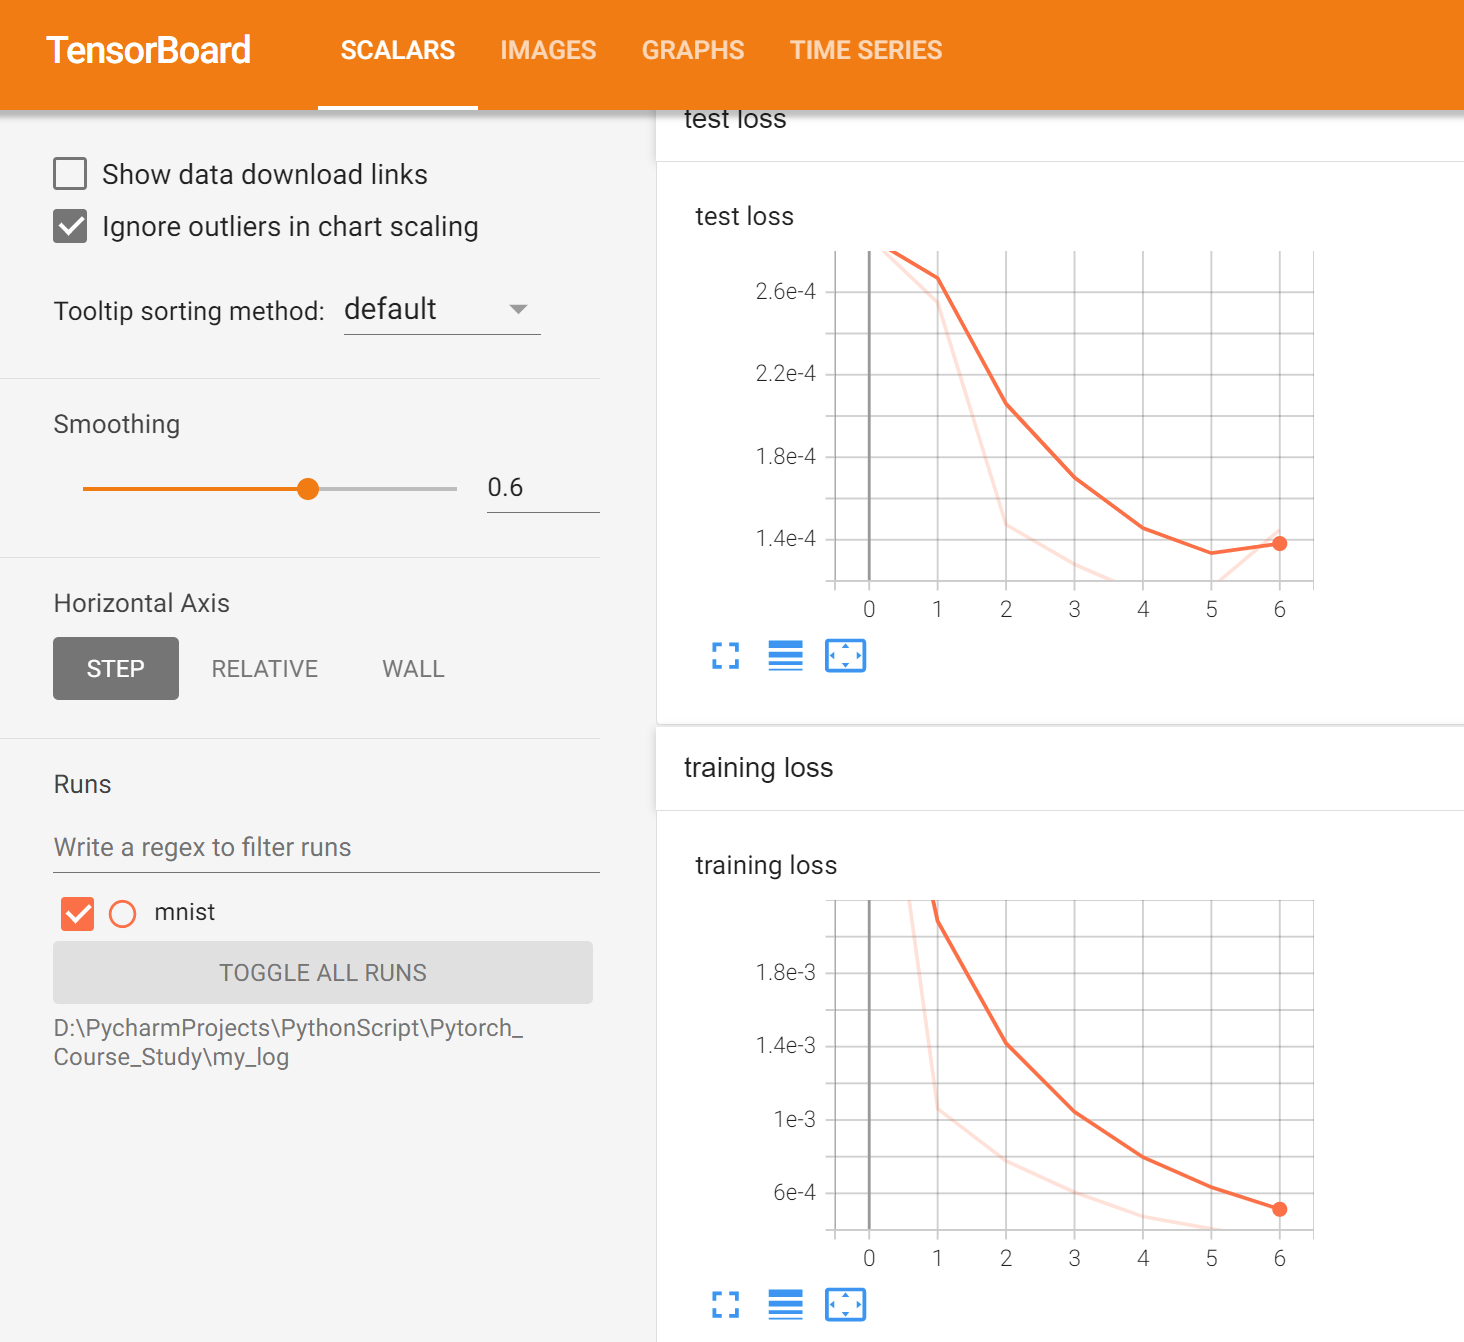Viewport: 1464px width, 1342px height.
Task: Click the TOGGLE ALL RUNS button
Action: (323, 972)
